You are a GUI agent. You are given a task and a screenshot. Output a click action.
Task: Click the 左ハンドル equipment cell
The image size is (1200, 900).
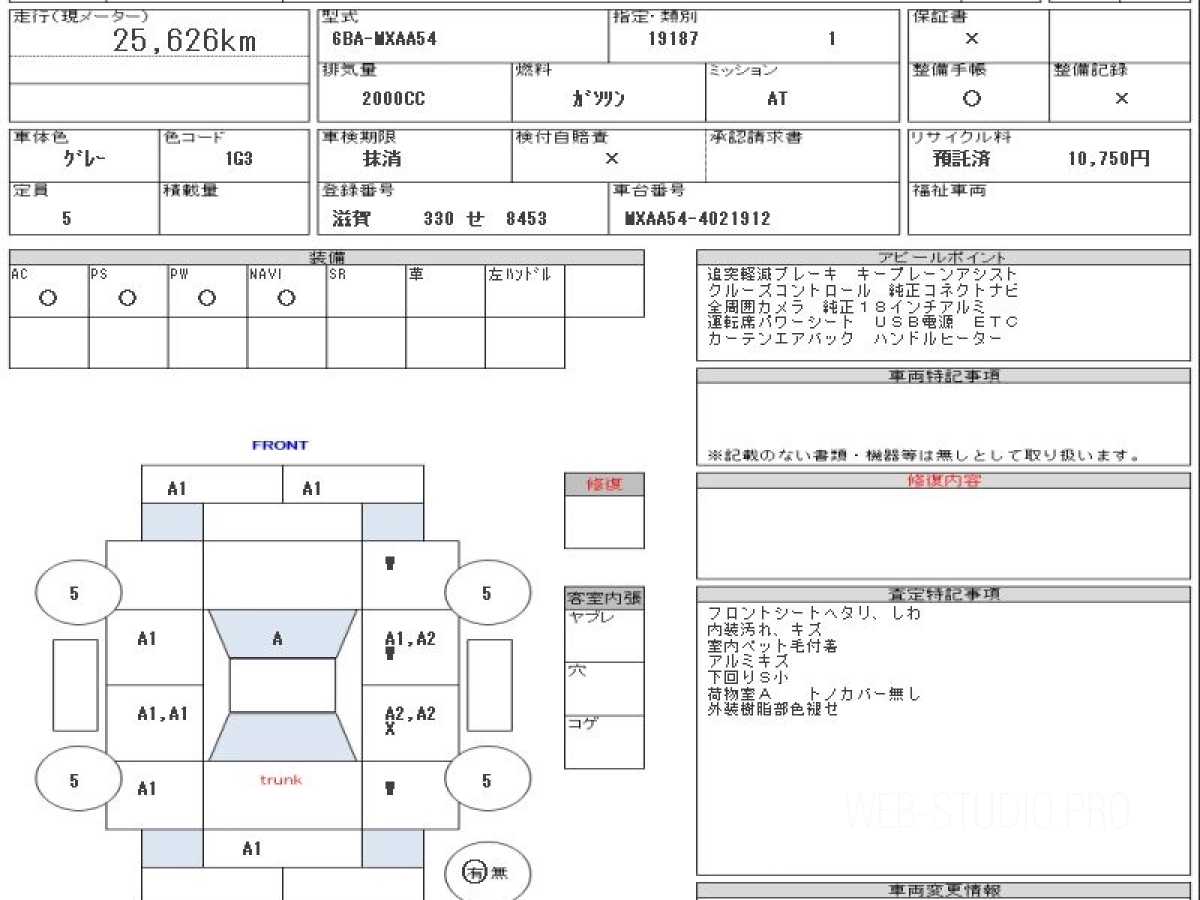(525, 291)
